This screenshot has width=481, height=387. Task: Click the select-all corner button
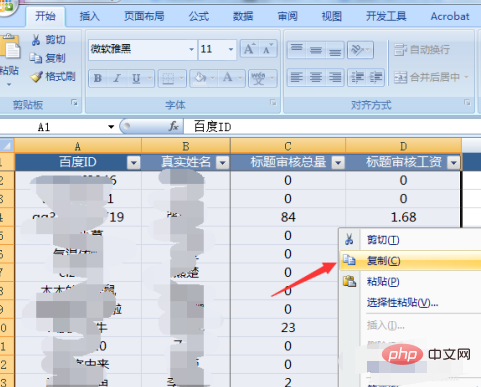(7, 146)
